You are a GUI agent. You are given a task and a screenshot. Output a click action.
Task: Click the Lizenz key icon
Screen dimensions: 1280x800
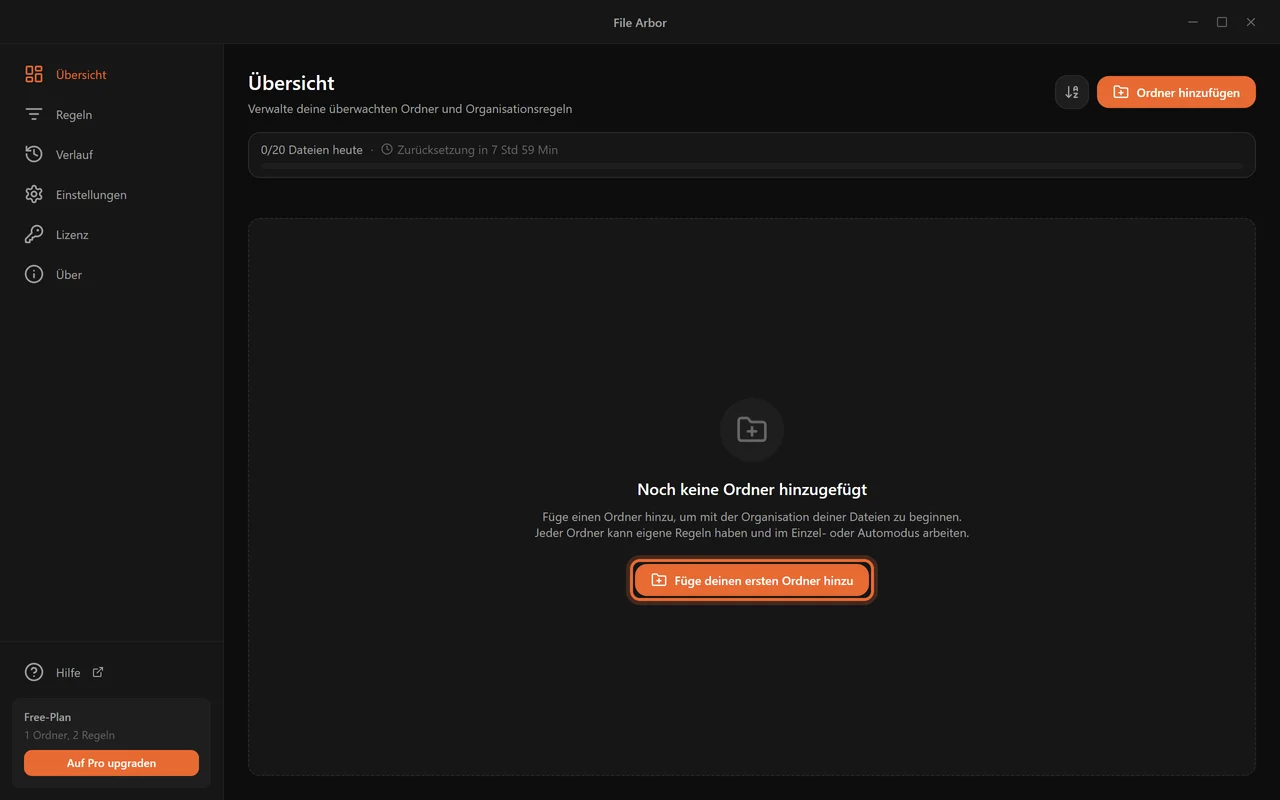point(34,234)
